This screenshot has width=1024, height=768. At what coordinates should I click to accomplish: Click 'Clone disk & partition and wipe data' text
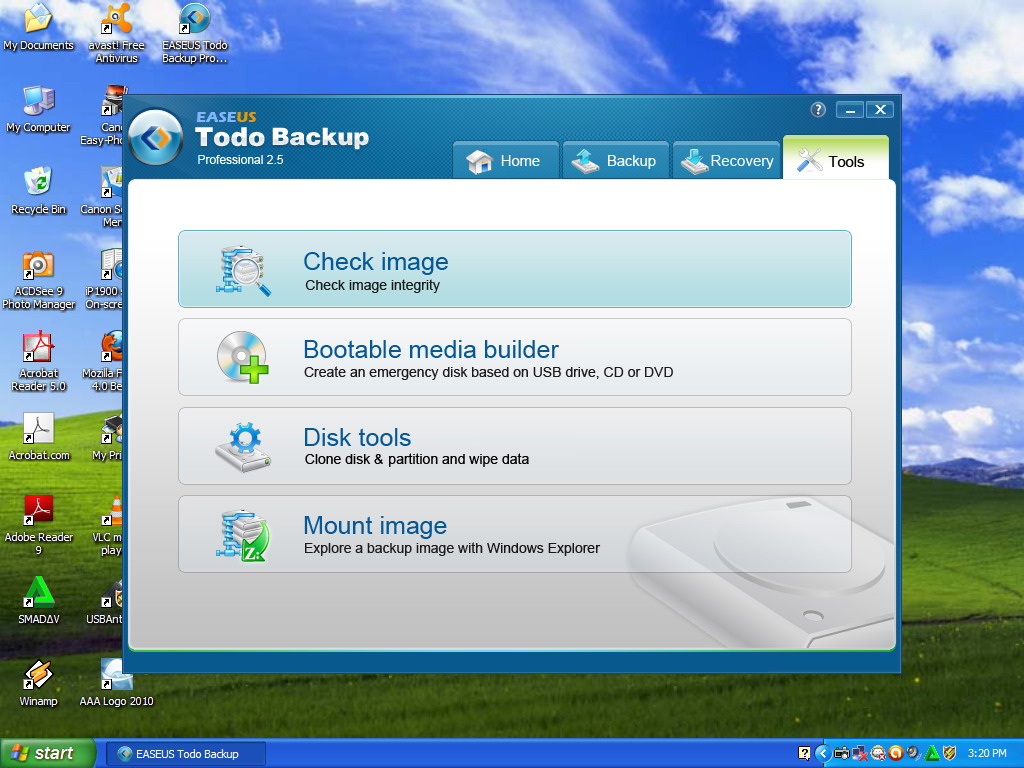[x=417, y=459]
